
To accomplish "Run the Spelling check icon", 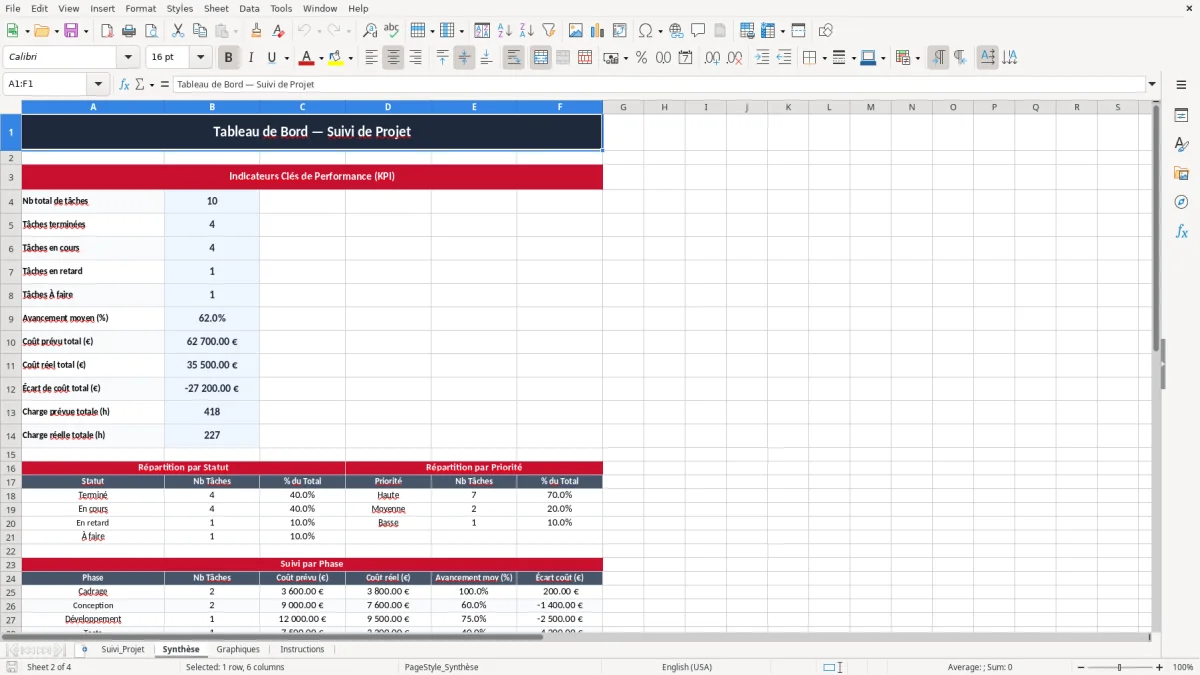I will (392, 31).
